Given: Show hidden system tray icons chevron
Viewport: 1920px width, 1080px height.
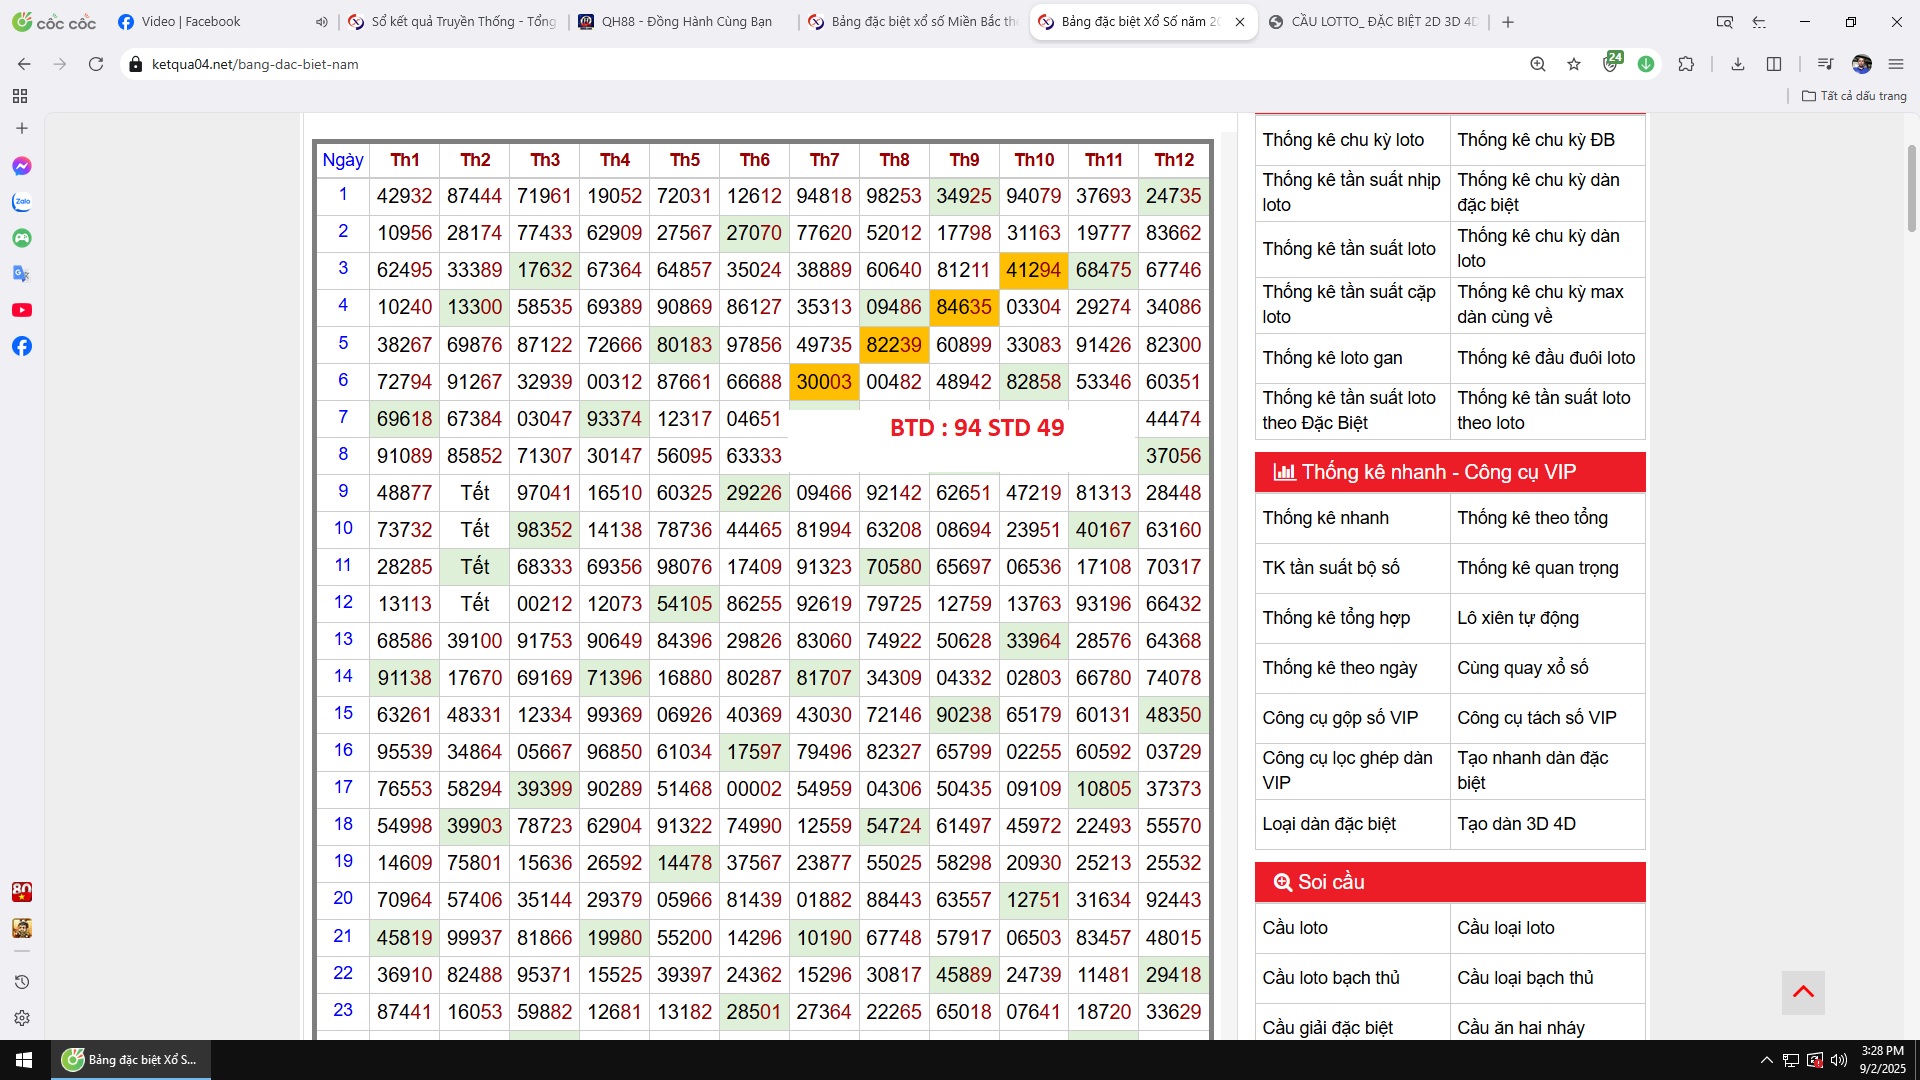Looking at the screenshot, I should click(1766, 1060).
